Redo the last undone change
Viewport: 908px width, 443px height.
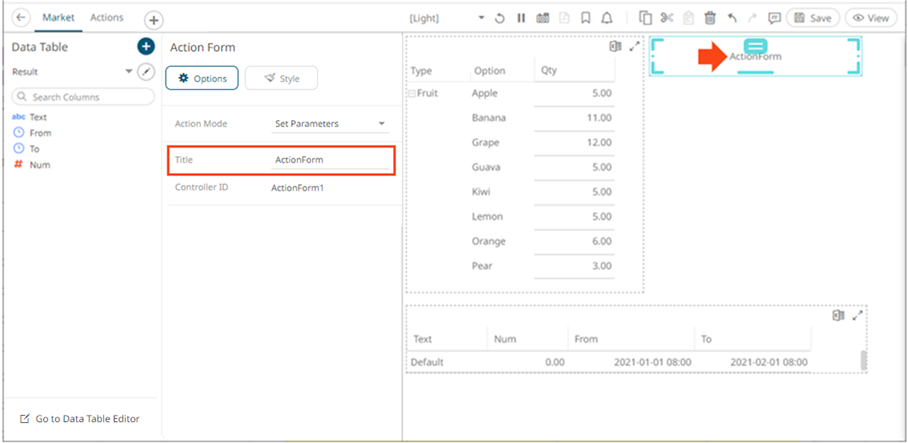point(753,18)
